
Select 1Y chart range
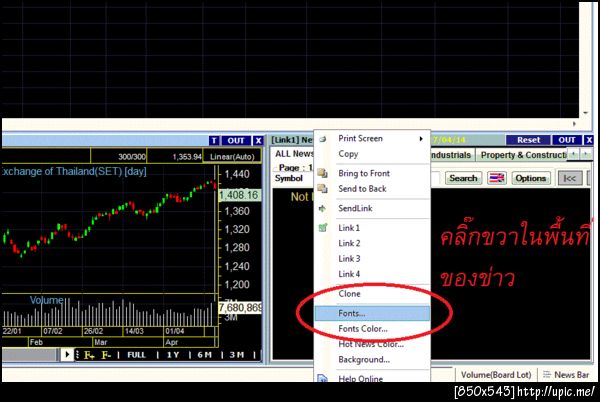click(x=173, y=355)
